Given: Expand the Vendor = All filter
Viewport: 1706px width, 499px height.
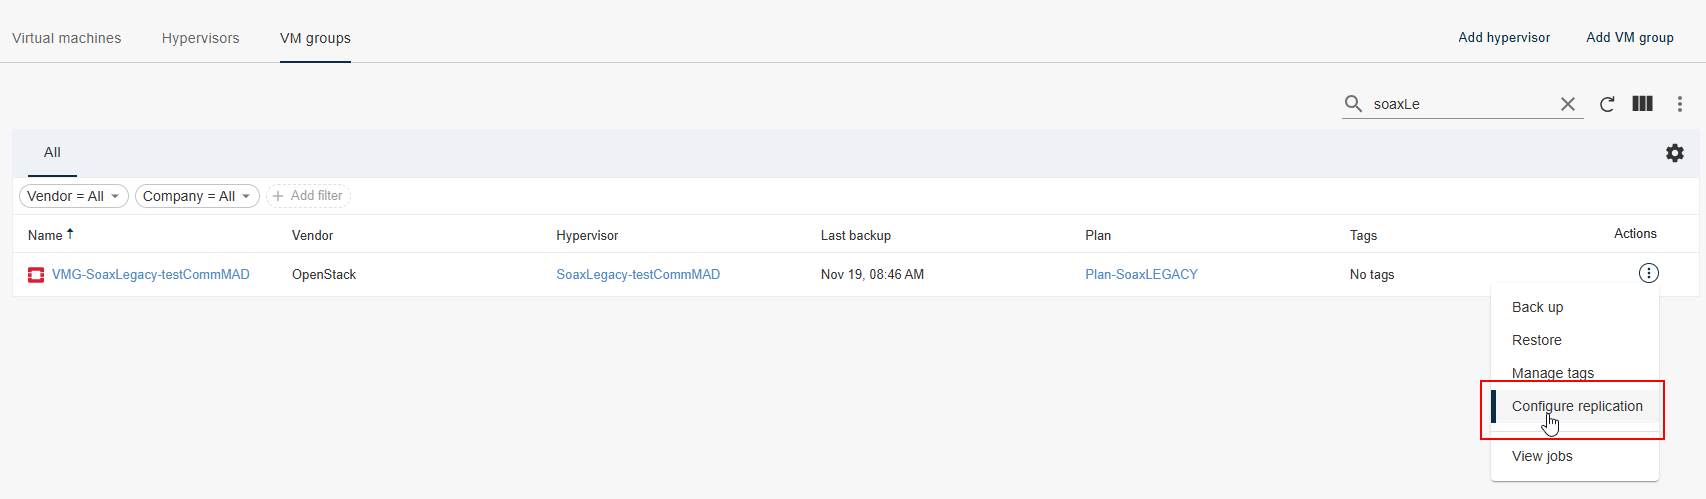Looking at the screenshot, I should (x=74, y=196).
